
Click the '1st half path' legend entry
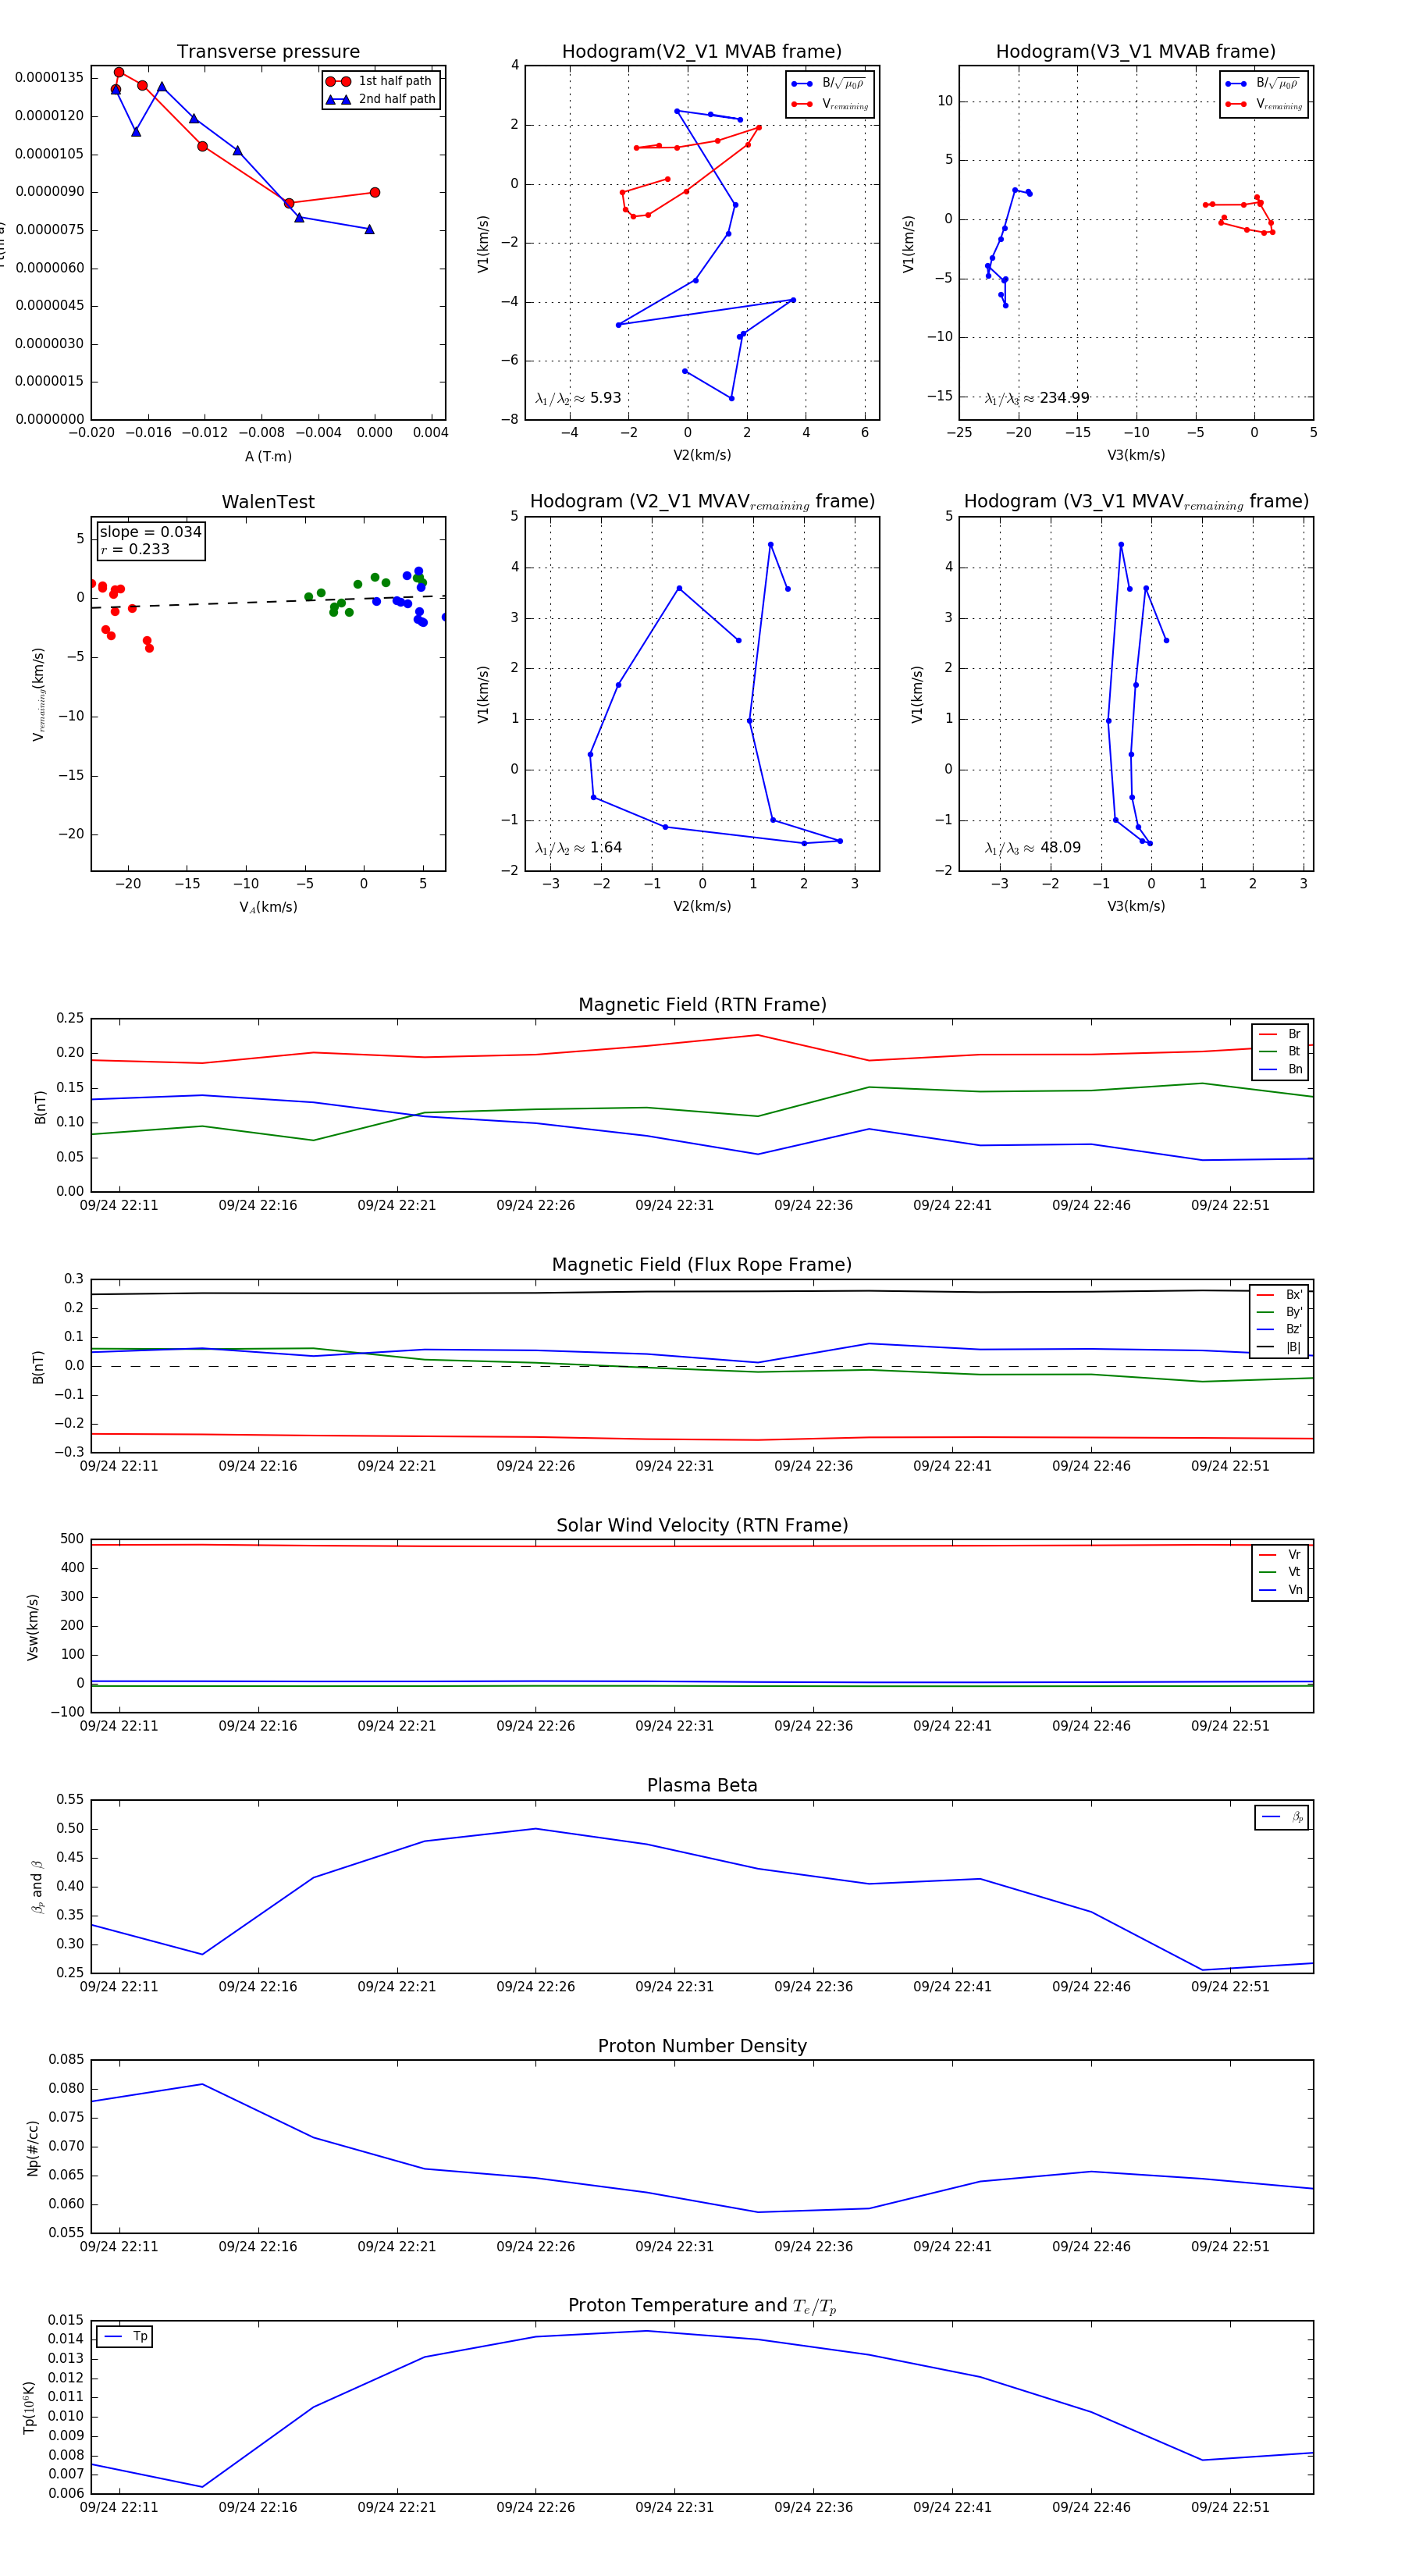(x=379, y=81)
